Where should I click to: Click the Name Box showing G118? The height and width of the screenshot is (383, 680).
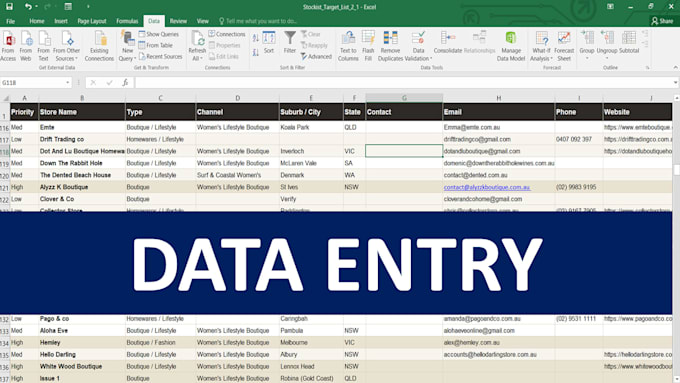[33, 82]
